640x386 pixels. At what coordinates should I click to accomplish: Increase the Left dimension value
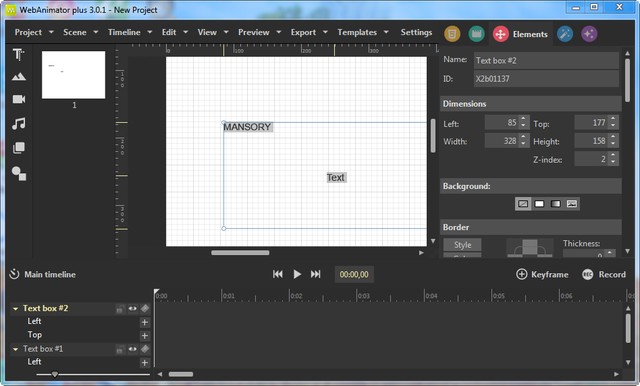pos(523,119)
